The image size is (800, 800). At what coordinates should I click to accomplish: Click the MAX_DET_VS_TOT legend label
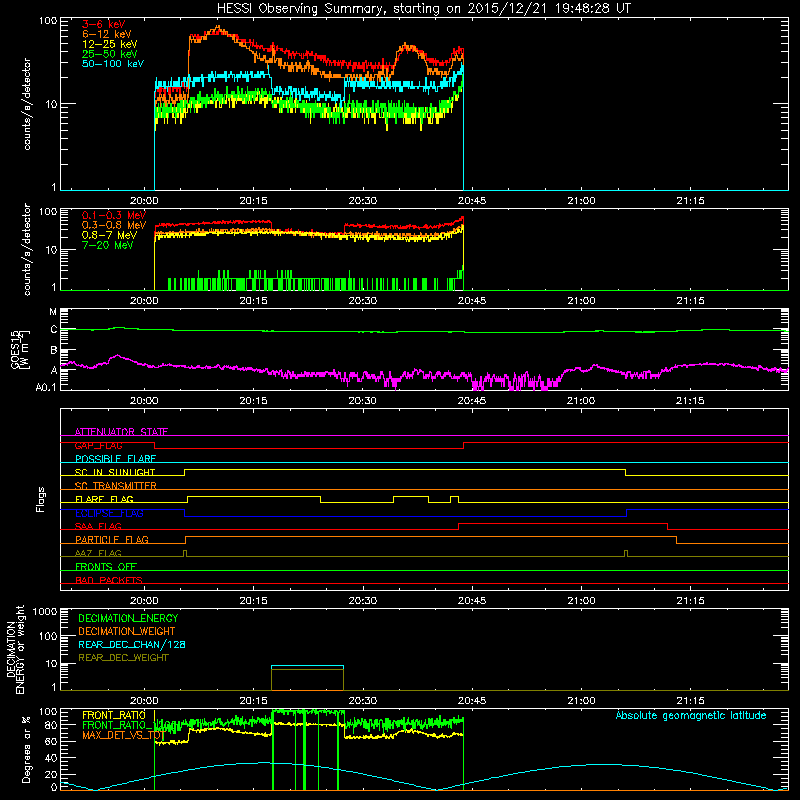tap(122, 735)
